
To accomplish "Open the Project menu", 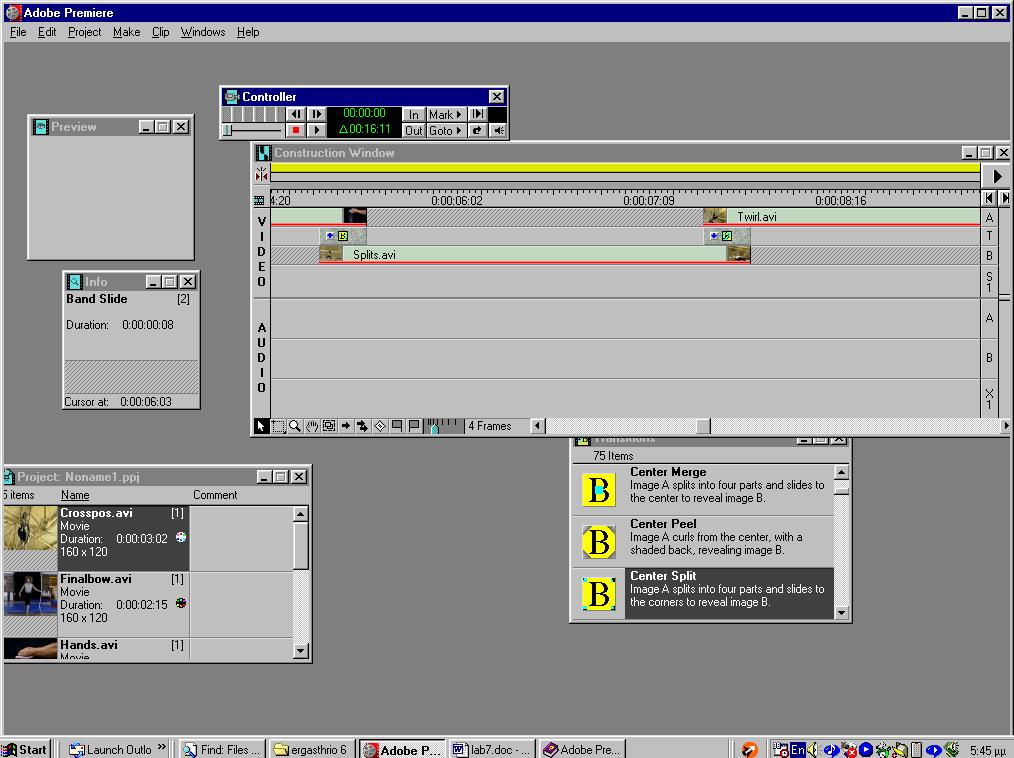I will coord(84,32).
